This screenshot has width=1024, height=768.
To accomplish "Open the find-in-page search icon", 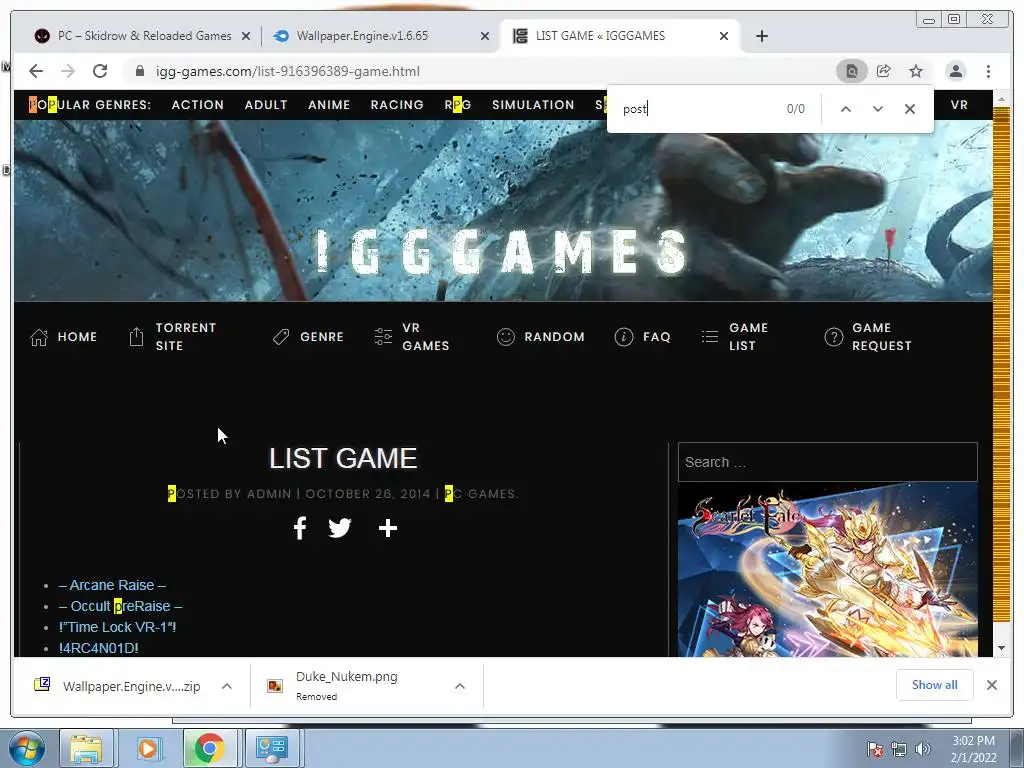I will click(x=852, y=71).
